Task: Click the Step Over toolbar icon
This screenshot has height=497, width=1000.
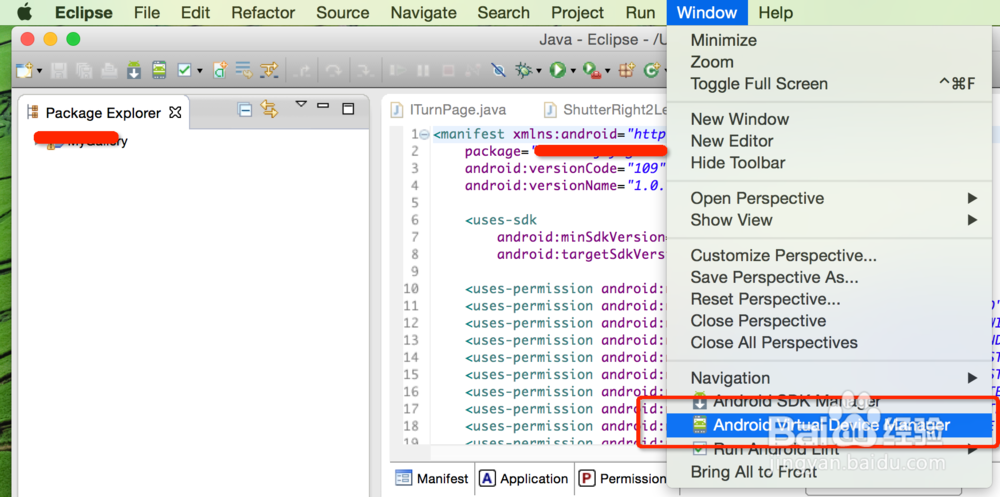Action: click(x=332, y=70)
